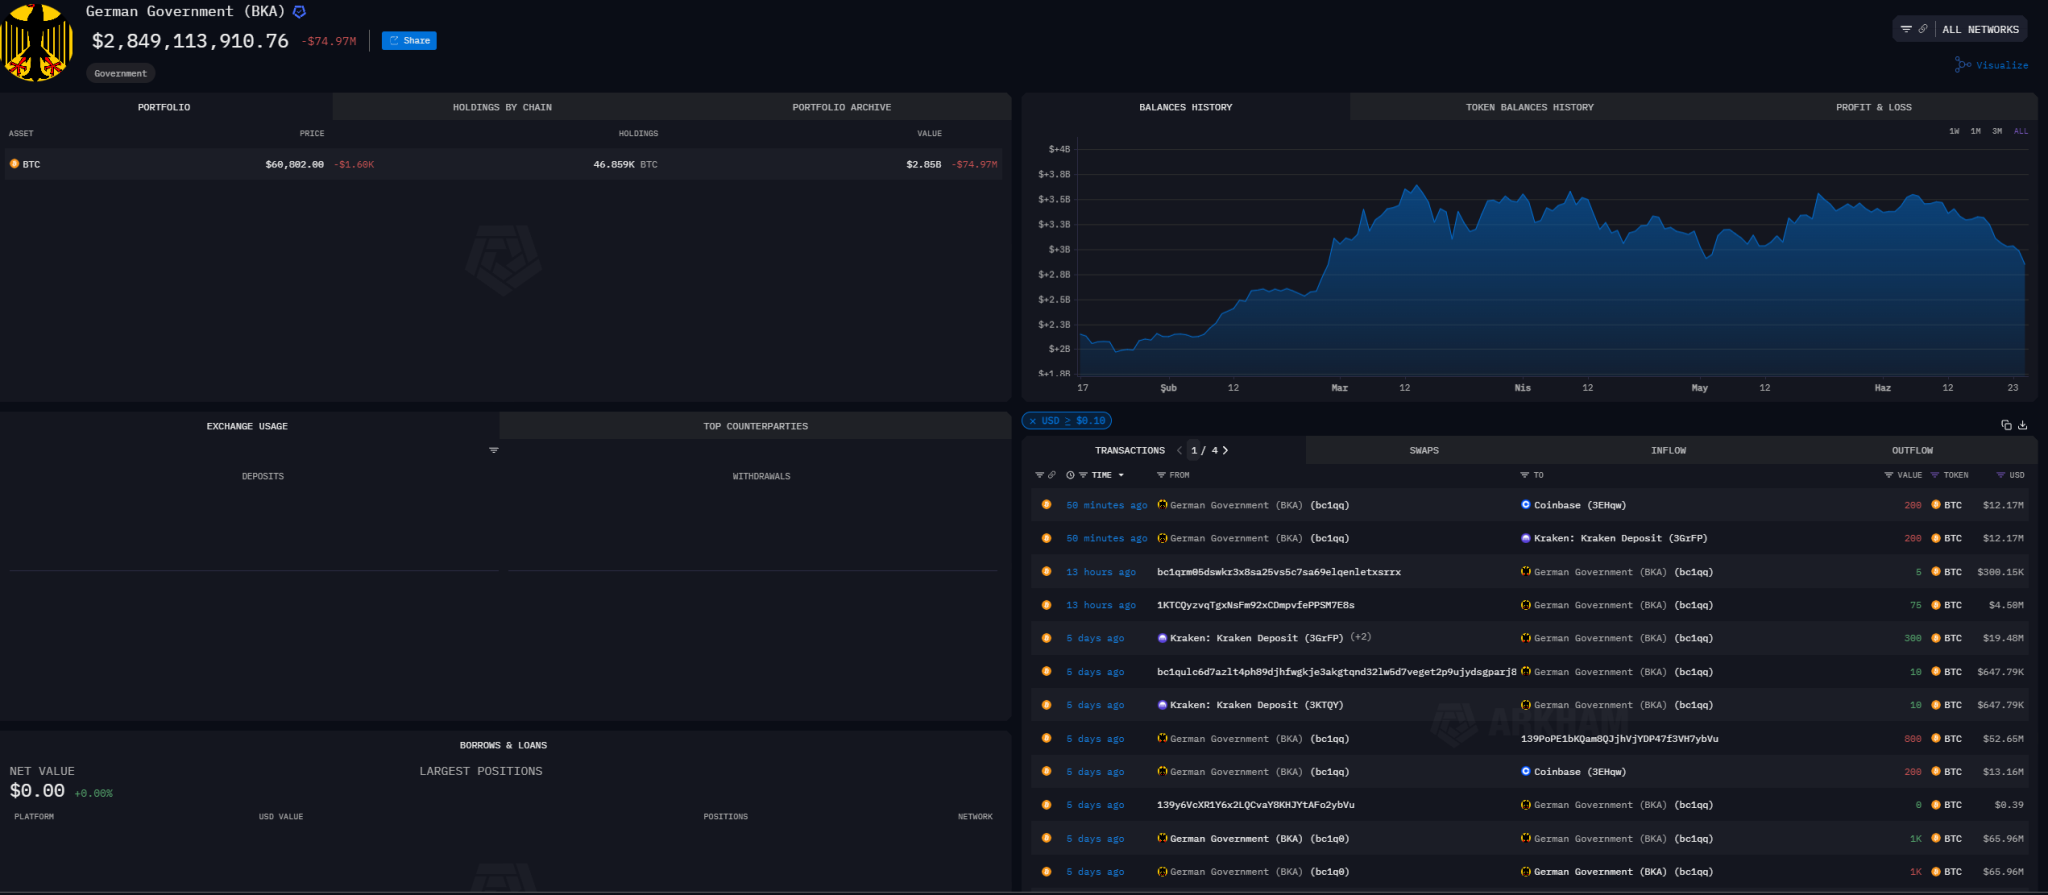This screenshot has height=895, width=2048.
Task: Remove the USD ≥ $0.10 filter chip
Action: click(x=1033, y=421)
